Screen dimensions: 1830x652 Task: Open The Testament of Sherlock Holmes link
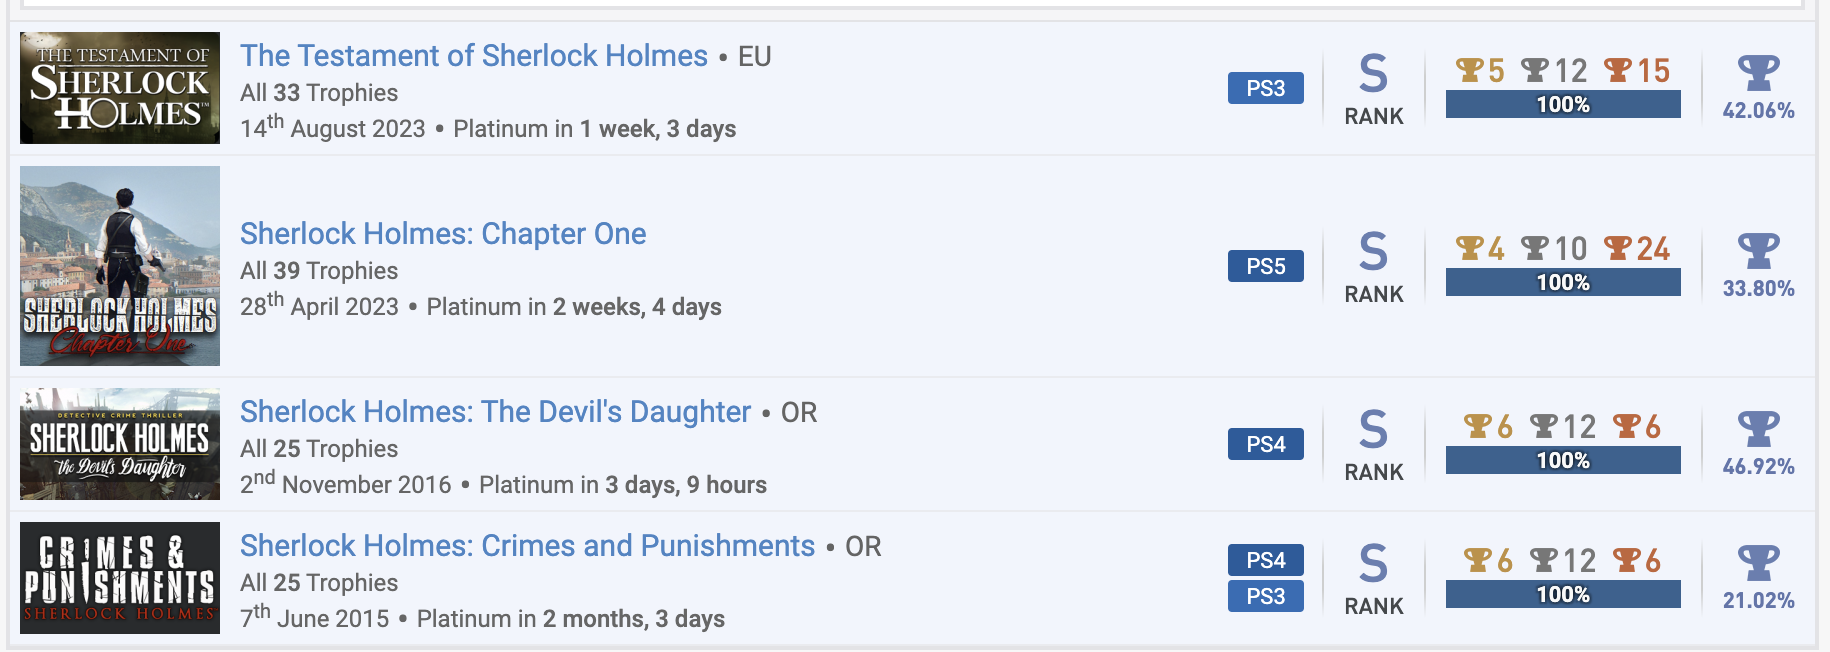pos(473,56)
